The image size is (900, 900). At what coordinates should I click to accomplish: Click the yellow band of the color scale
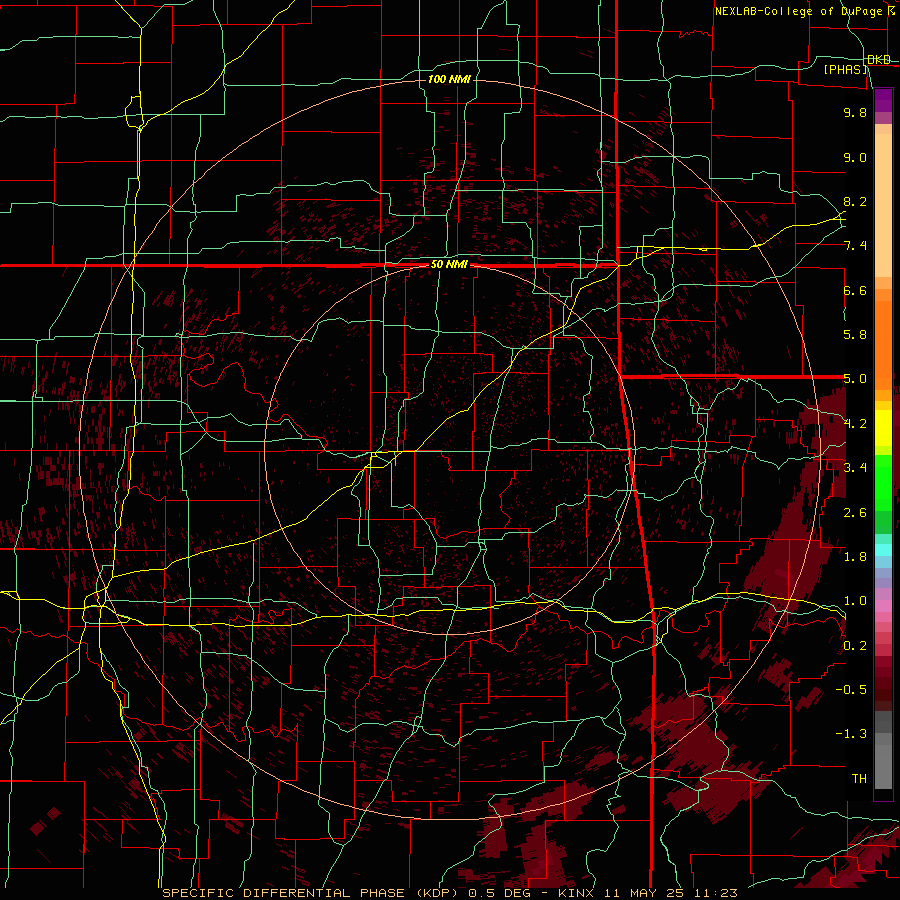point(883,428)
